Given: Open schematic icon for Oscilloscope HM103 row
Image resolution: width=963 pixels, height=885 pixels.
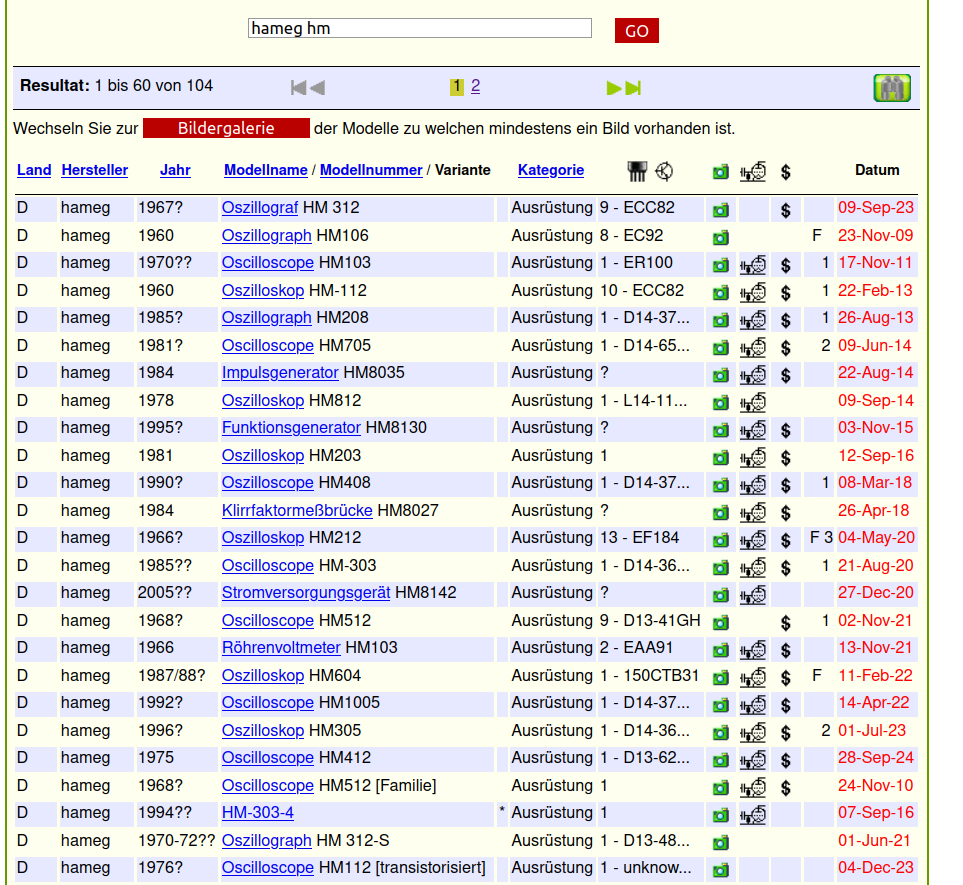Looking at the screenshot, I should 753,265.
